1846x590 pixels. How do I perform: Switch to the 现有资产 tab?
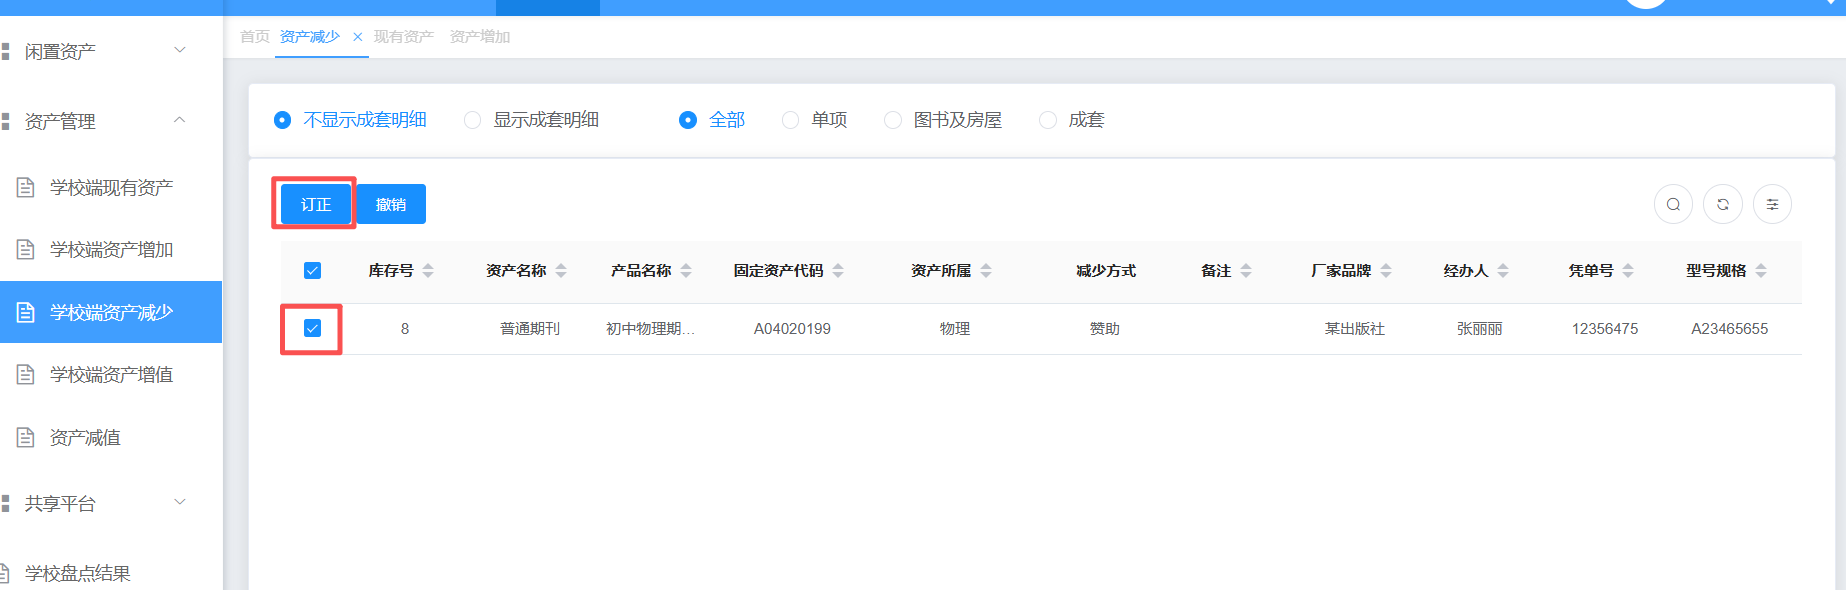pos(403,37)
